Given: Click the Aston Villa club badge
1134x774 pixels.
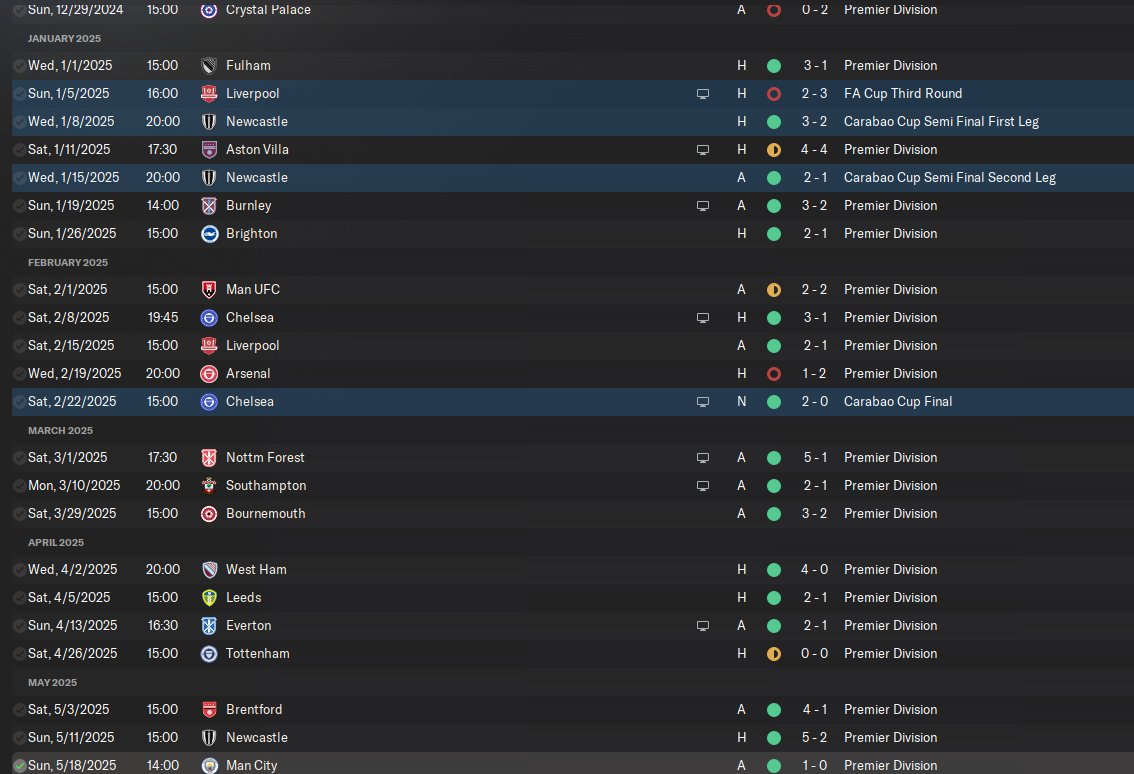Looking at the screenshot, I should point(209,149).
